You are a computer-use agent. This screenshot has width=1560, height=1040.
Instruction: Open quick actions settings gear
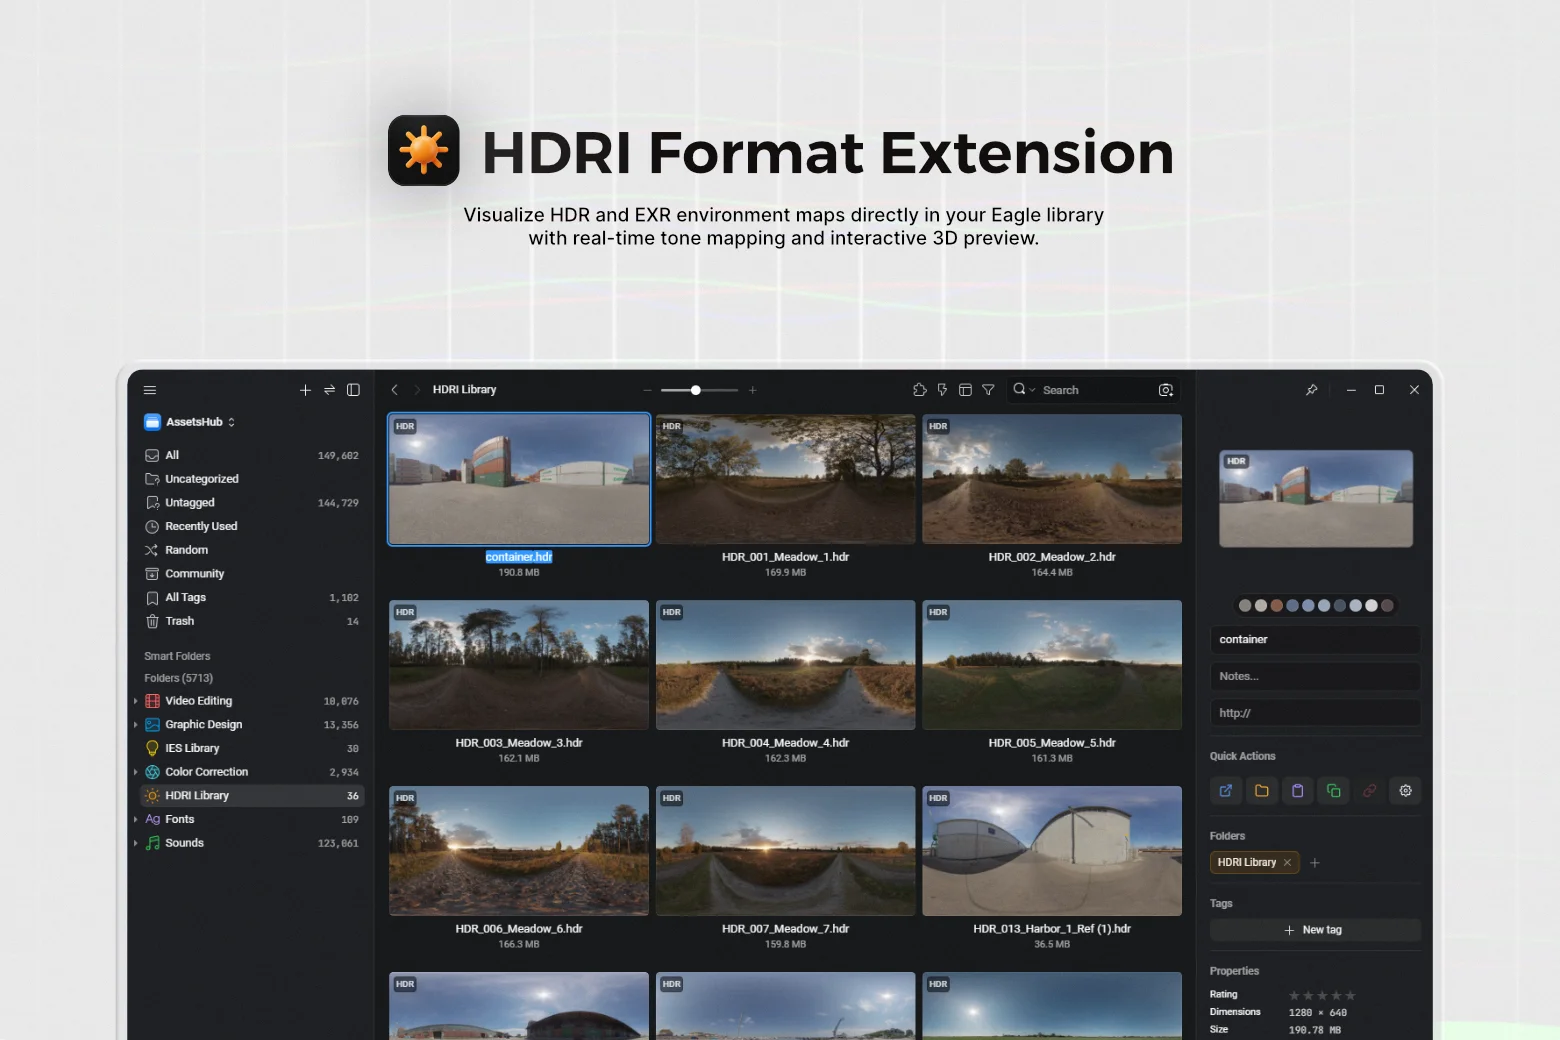tap(1405, 791)
